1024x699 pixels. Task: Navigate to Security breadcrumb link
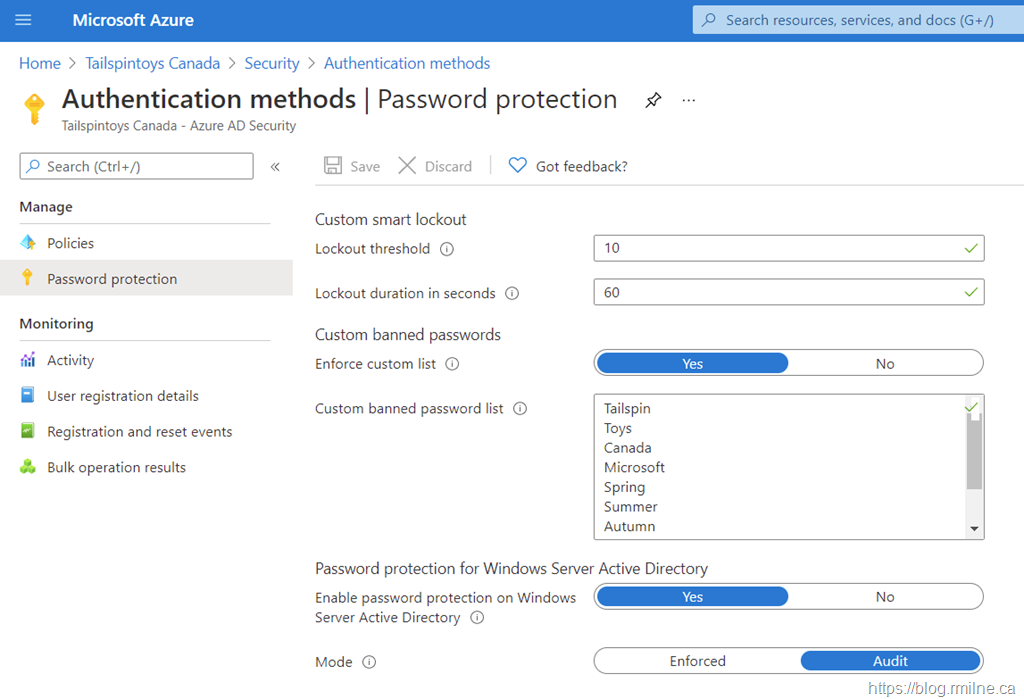(272, 63)
